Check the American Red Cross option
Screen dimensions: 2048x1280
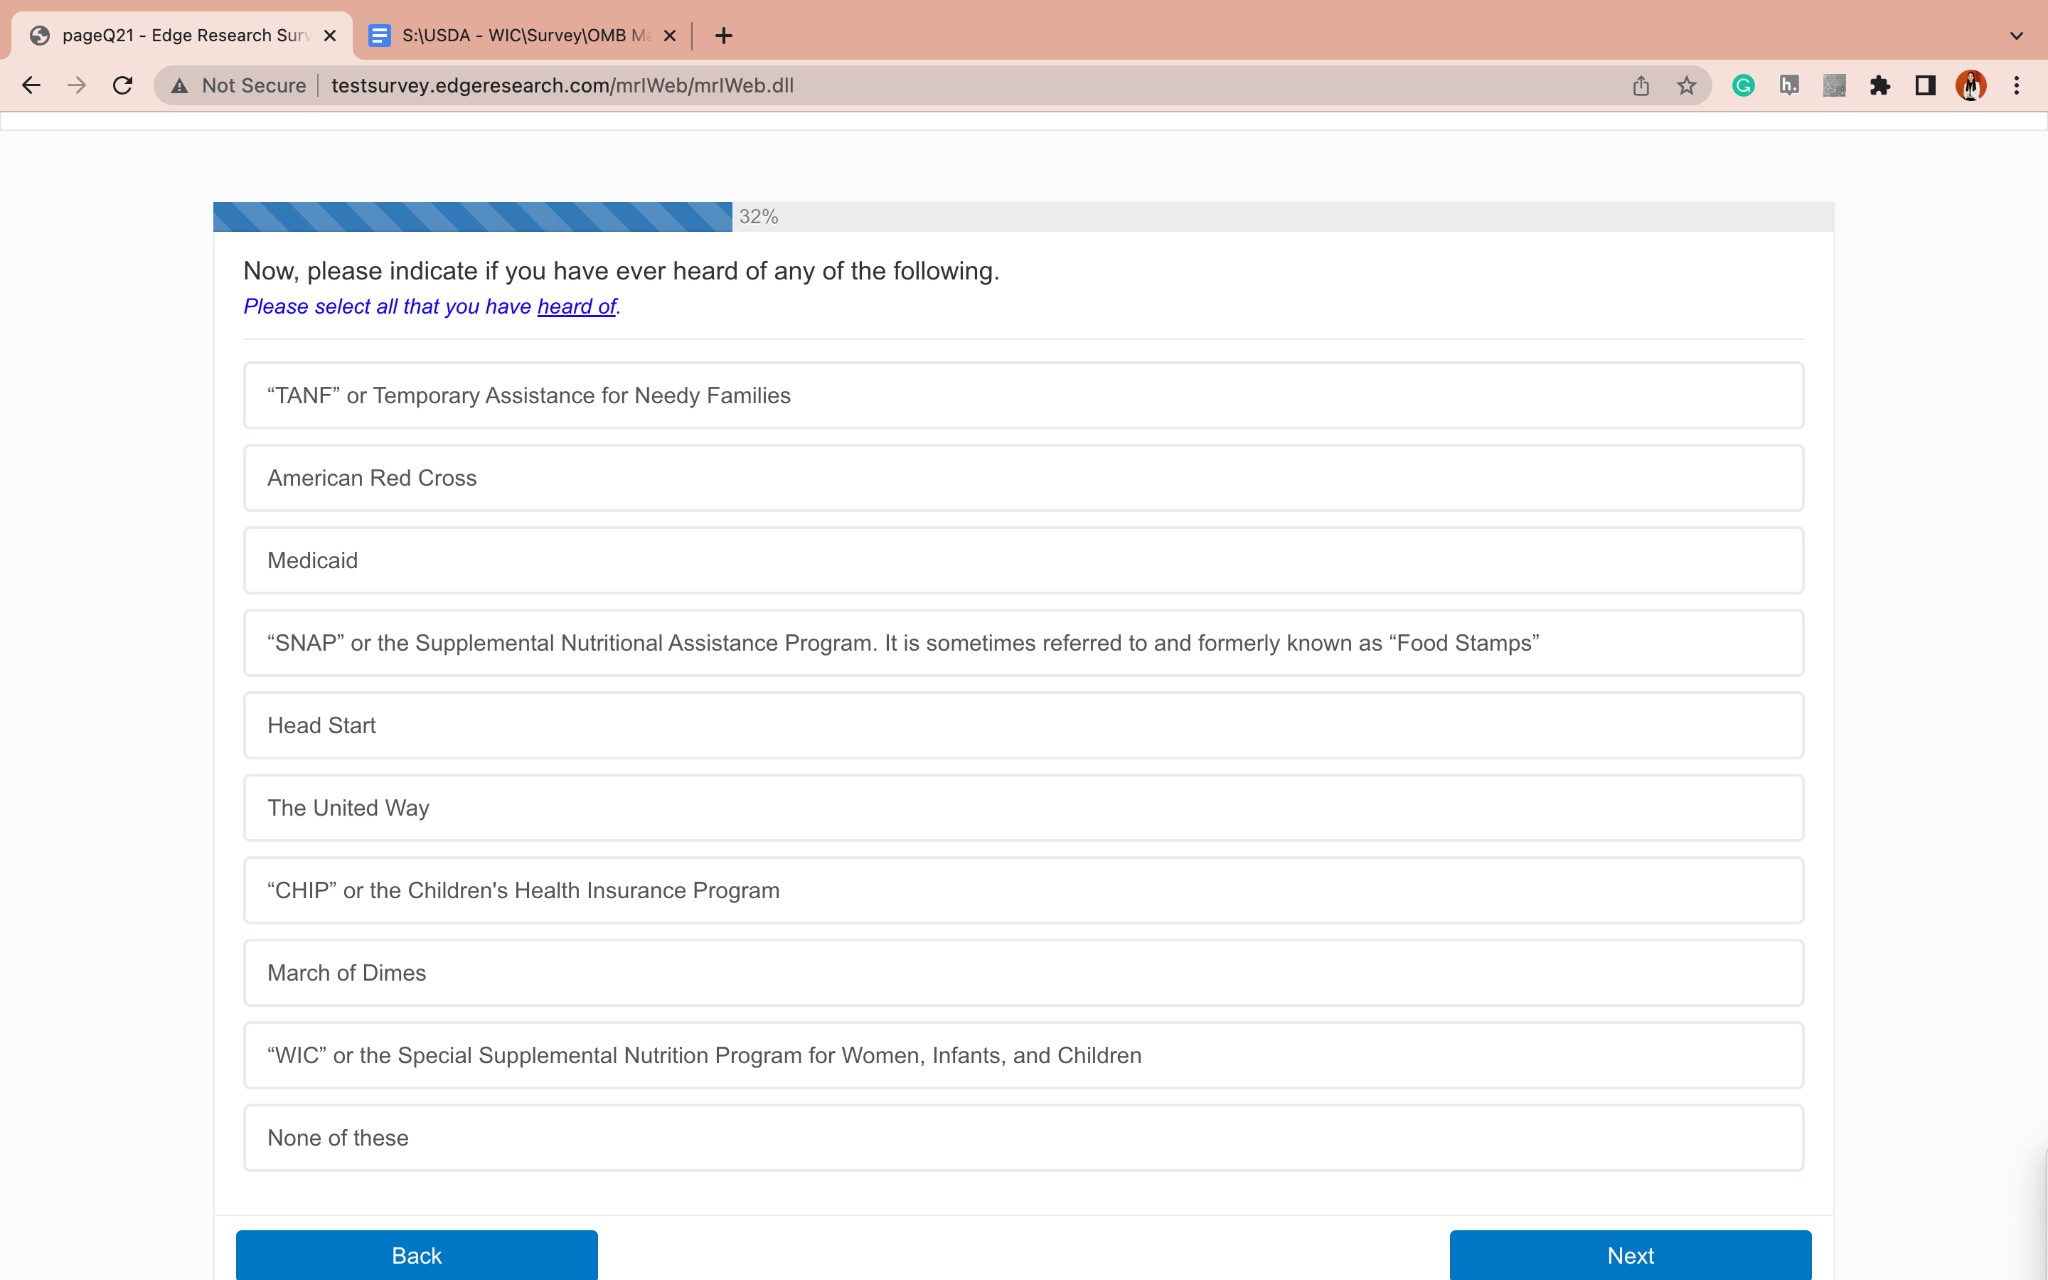pos(1022,478)
